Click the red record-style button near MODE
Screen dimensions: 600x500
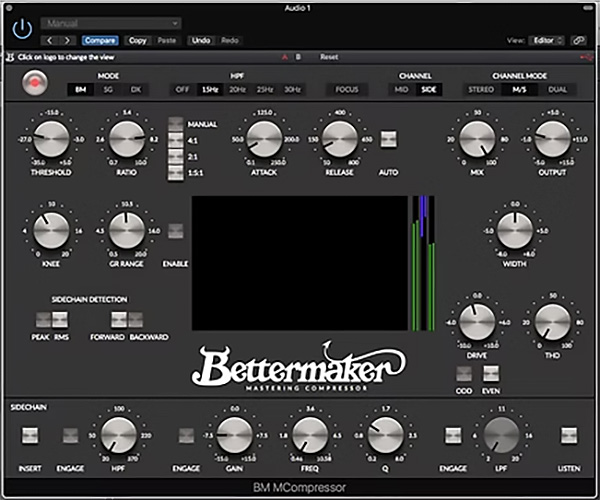(35, 83)
